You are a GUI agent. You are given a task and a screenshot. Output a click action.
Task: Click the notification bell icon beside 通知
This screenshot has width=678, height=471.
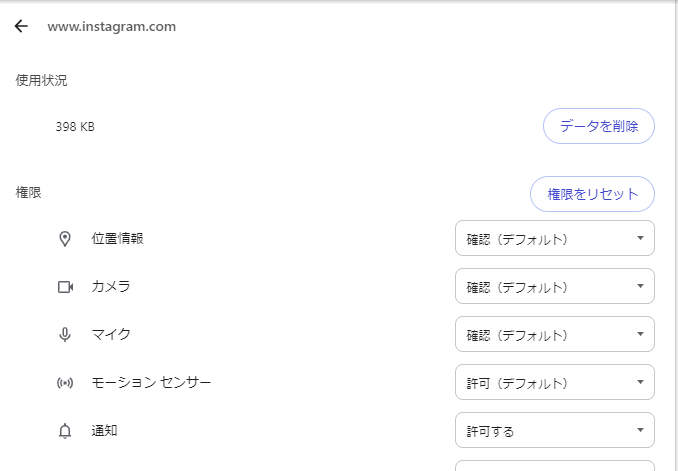click(x=65, y=431)
